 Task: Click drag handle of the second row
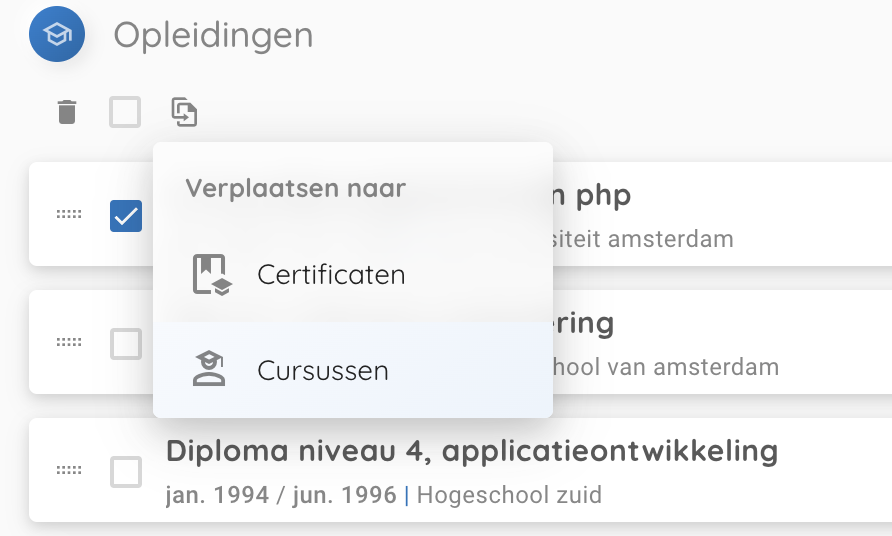pyautogui.click(x=69, y=342)
